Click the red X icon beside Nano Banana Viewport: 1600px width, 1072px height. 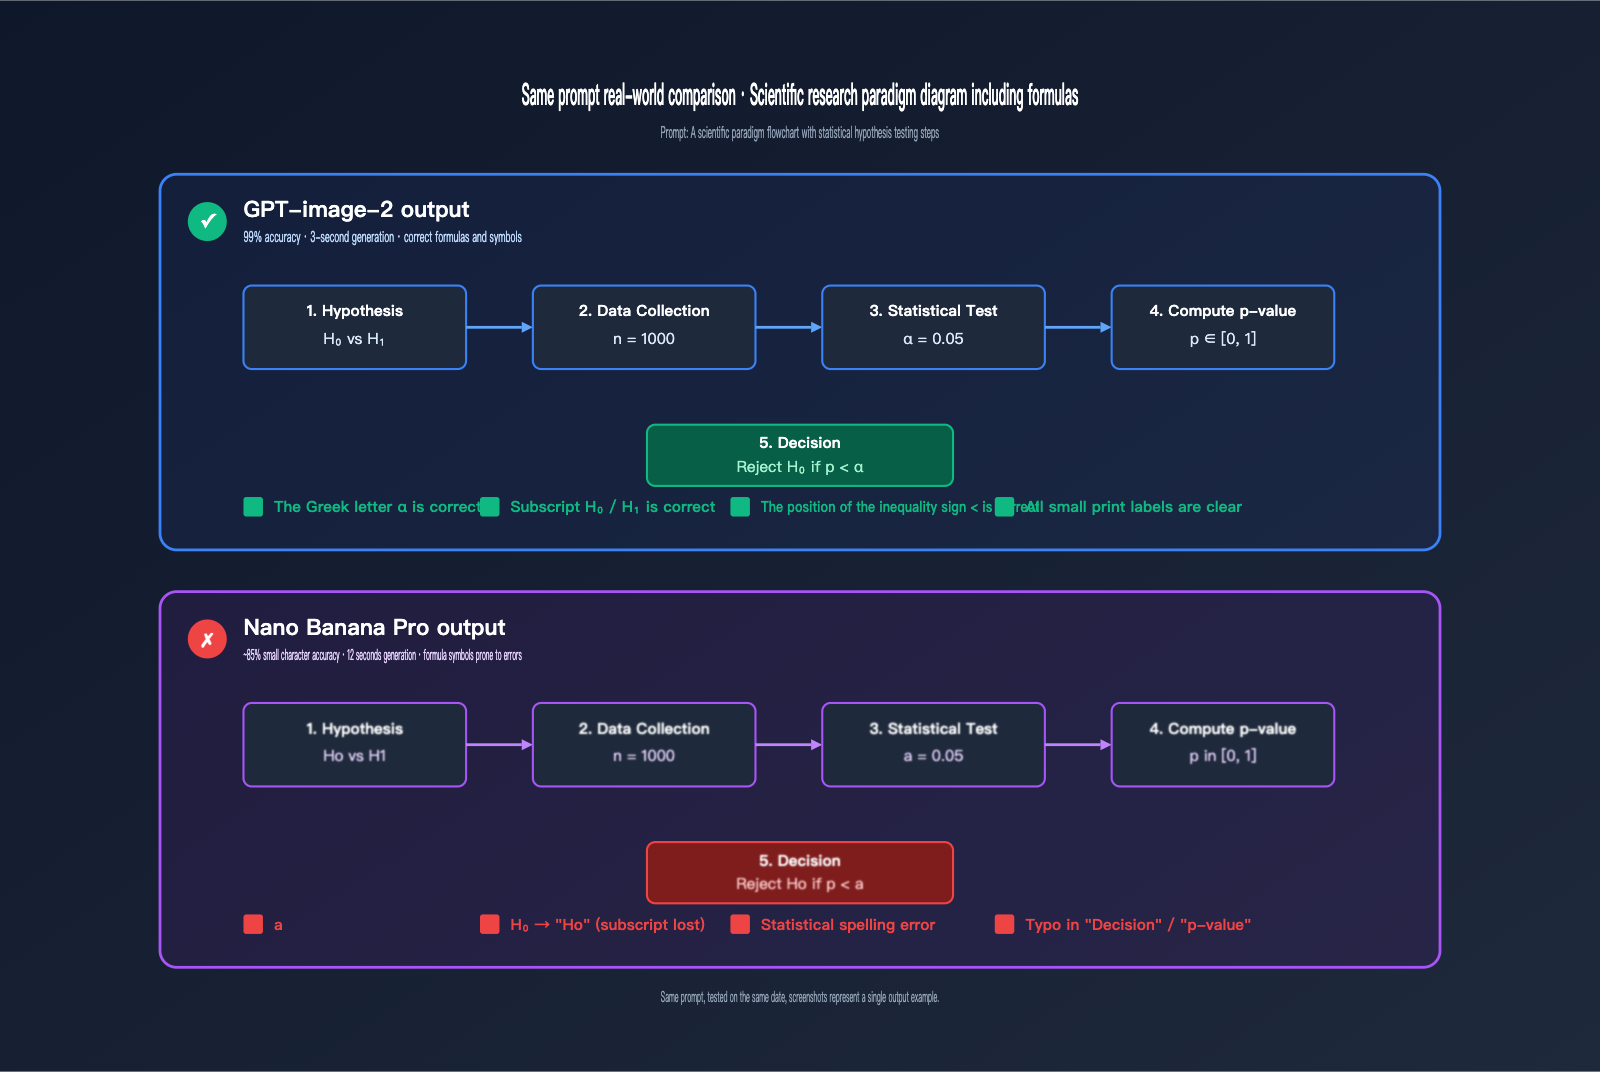tap(207, 639)
